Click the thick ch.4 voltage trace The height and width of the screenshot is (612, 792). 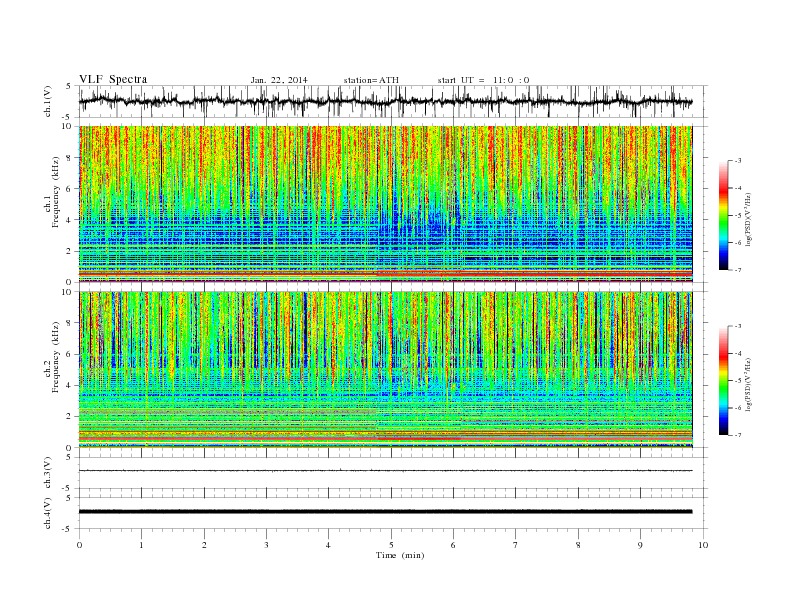[386, 512]
